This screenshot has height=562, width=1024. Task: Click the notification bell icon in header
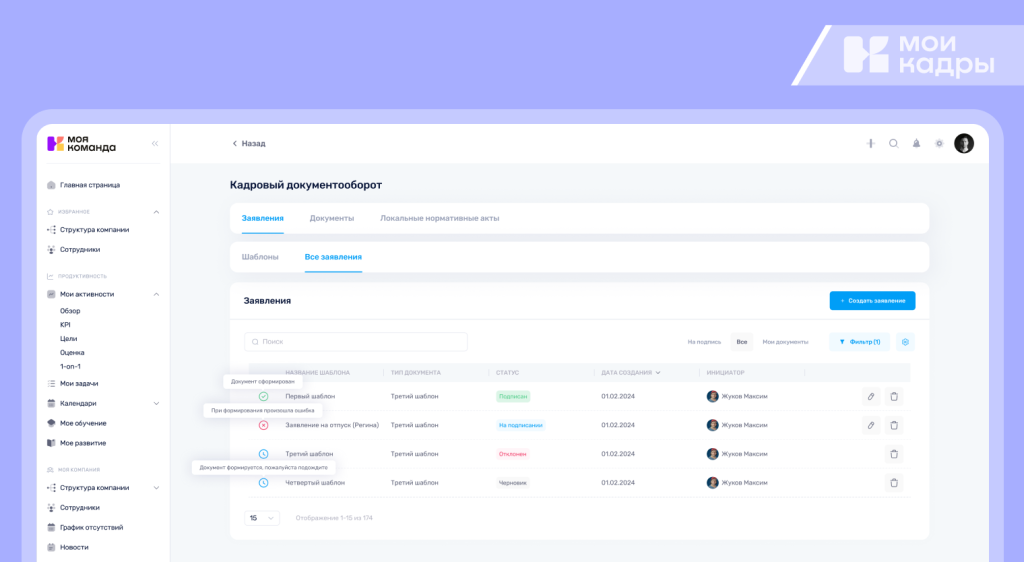click(x=916, y=143)
